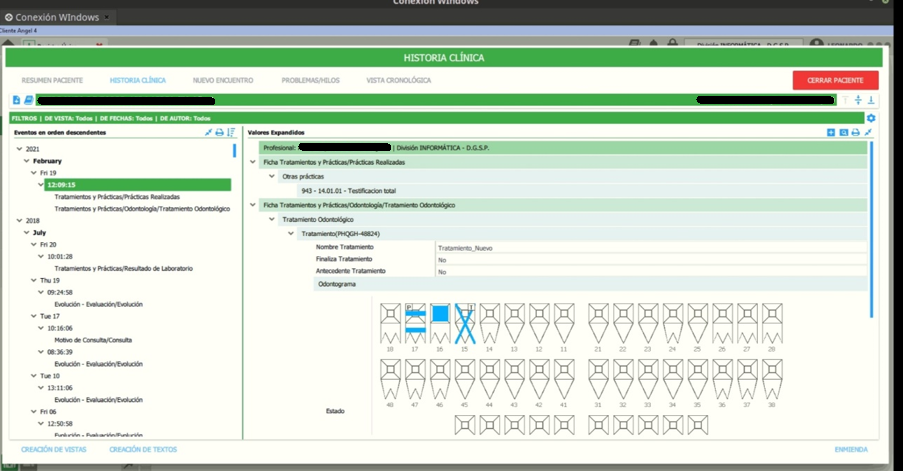
Task: Switch to RESUMEN PACIENTE tab
Action: click(x=52, y=81)
